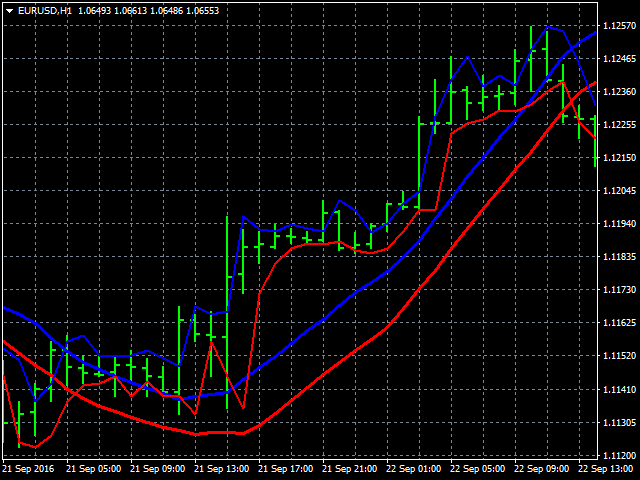The width and height of the screenshot is (640, 480).
Task: Click the 1.11200 bottom price label
Action: [x=619, y=455]
